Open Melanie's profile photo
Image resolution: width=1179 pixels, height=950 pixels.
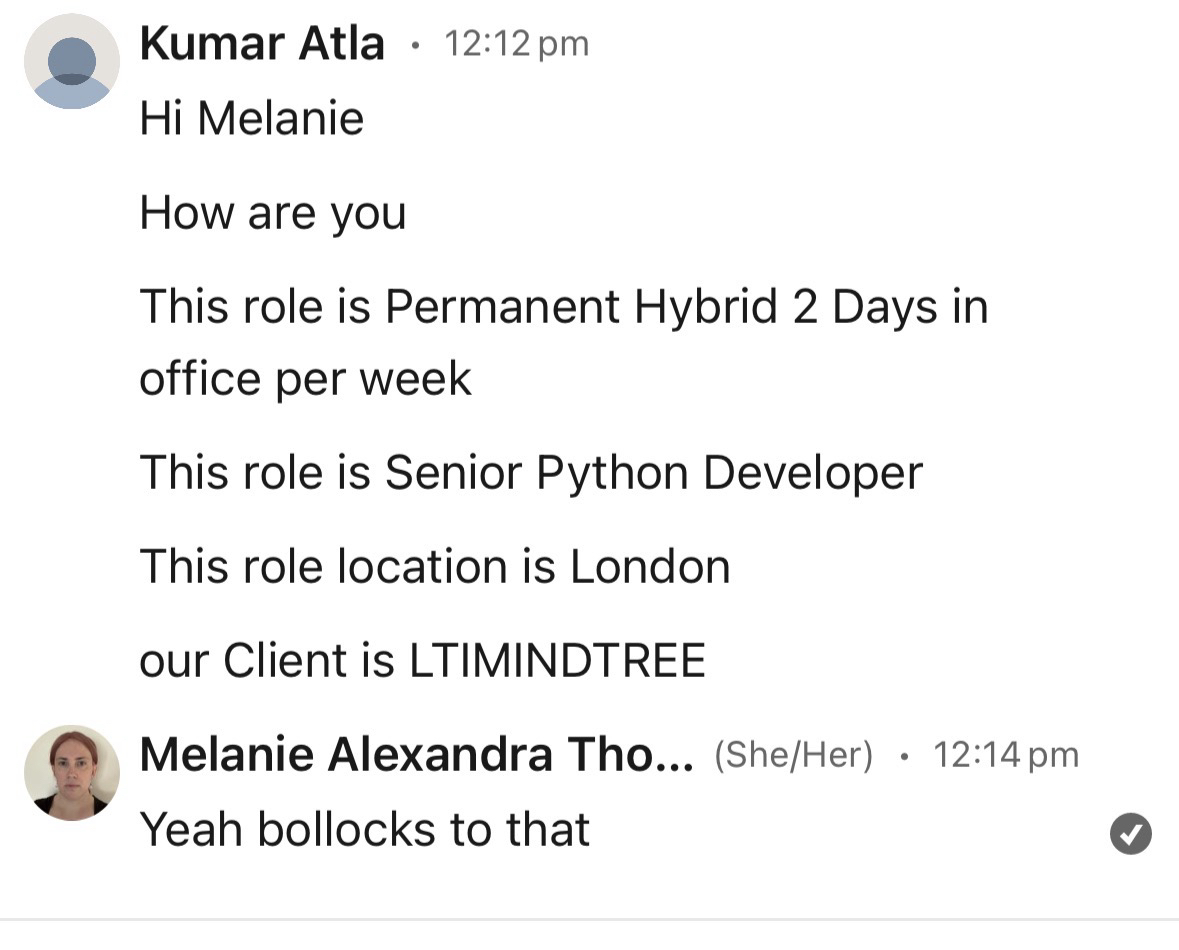(x=72, y=773)
